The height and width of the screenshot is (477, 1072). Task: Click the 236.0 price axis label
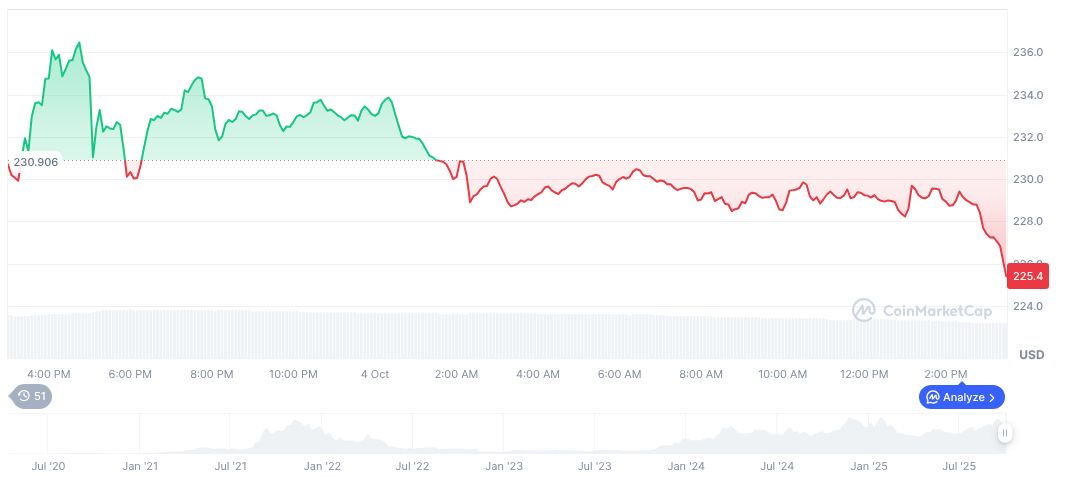click(1028, 52)
